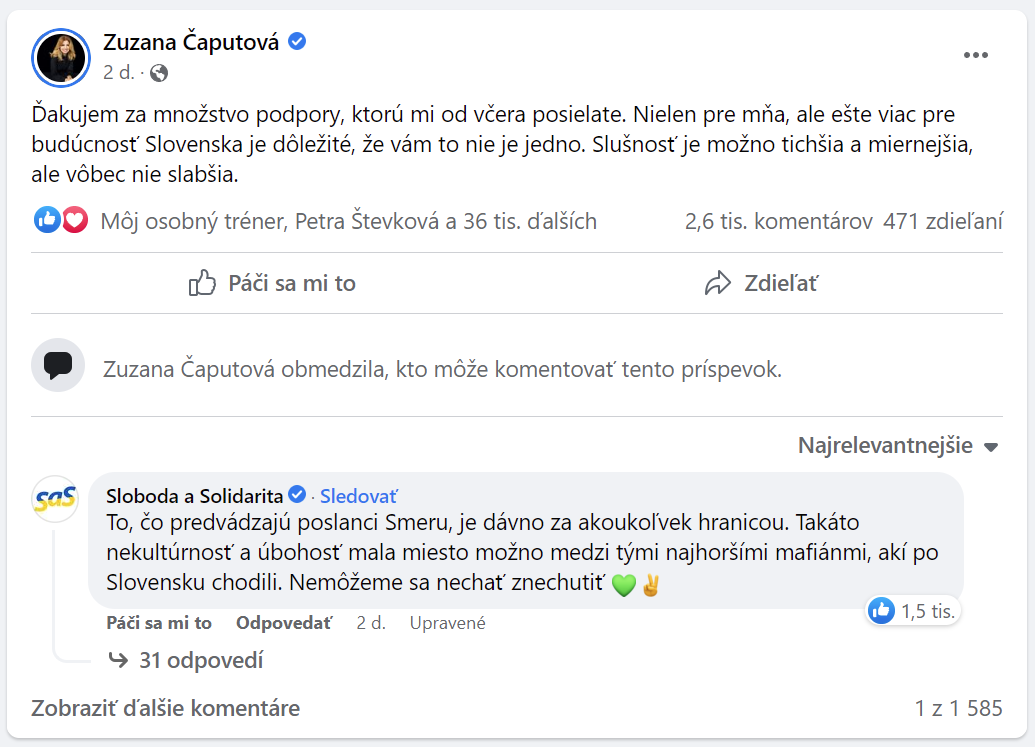Click the Páči sa mi to post button

pyautogui.click(x=272, y=284)
